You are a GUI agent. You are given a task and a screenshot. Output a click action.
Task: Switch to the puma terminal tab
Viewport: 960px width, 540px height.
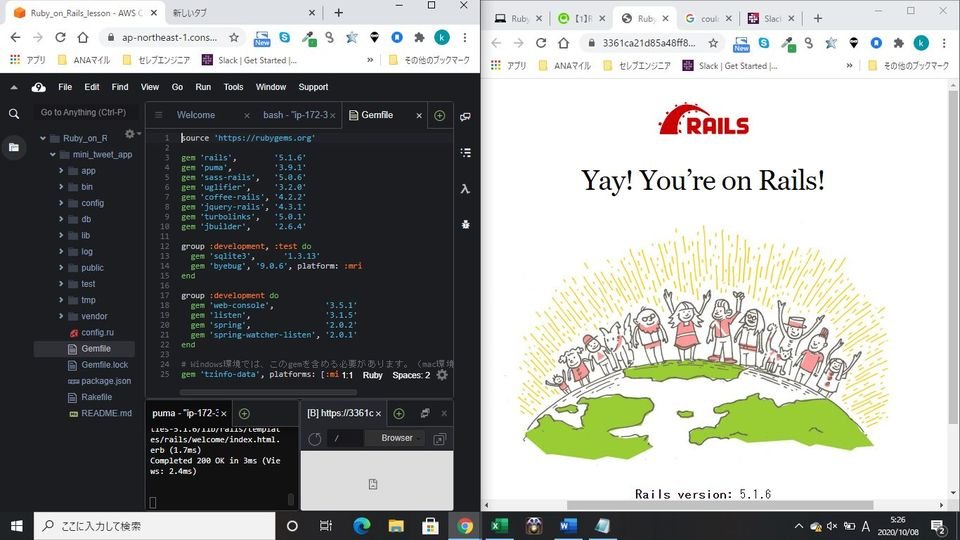coord(186,413)
